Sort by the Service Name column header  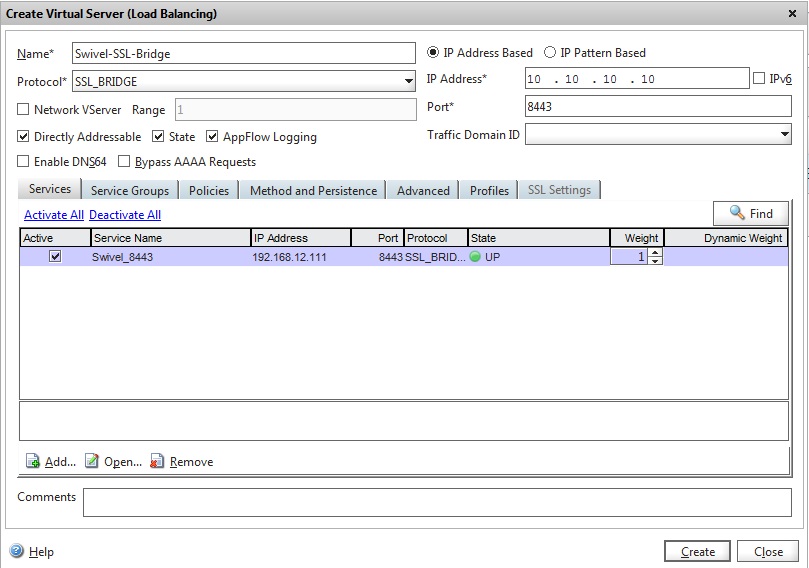[171, 238]
